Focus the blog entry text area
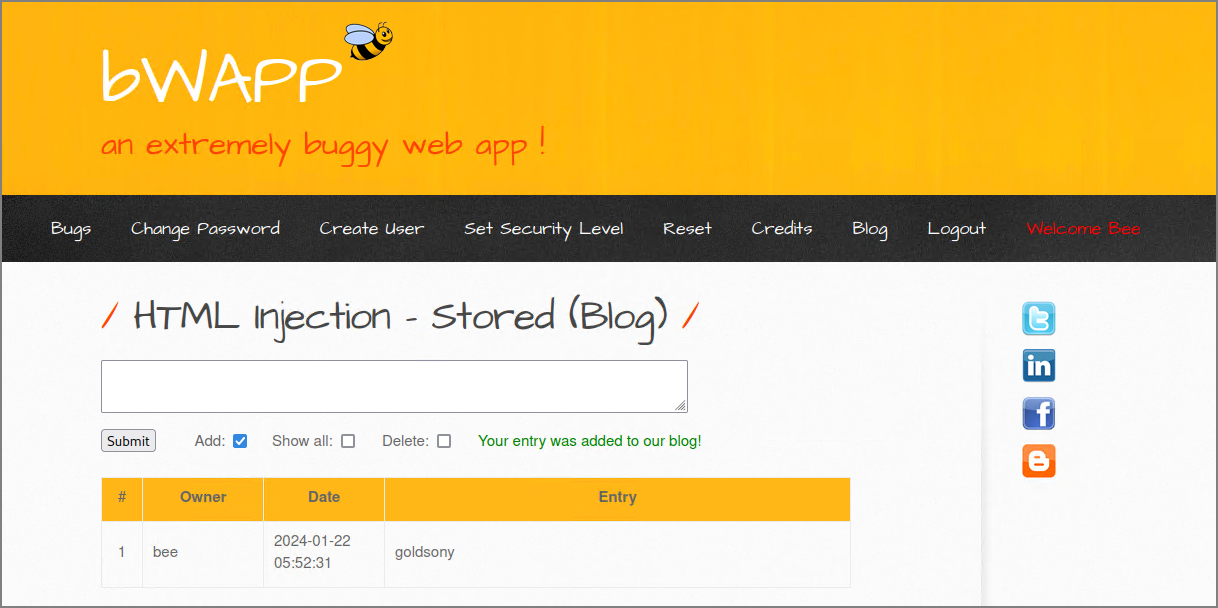 394,386
